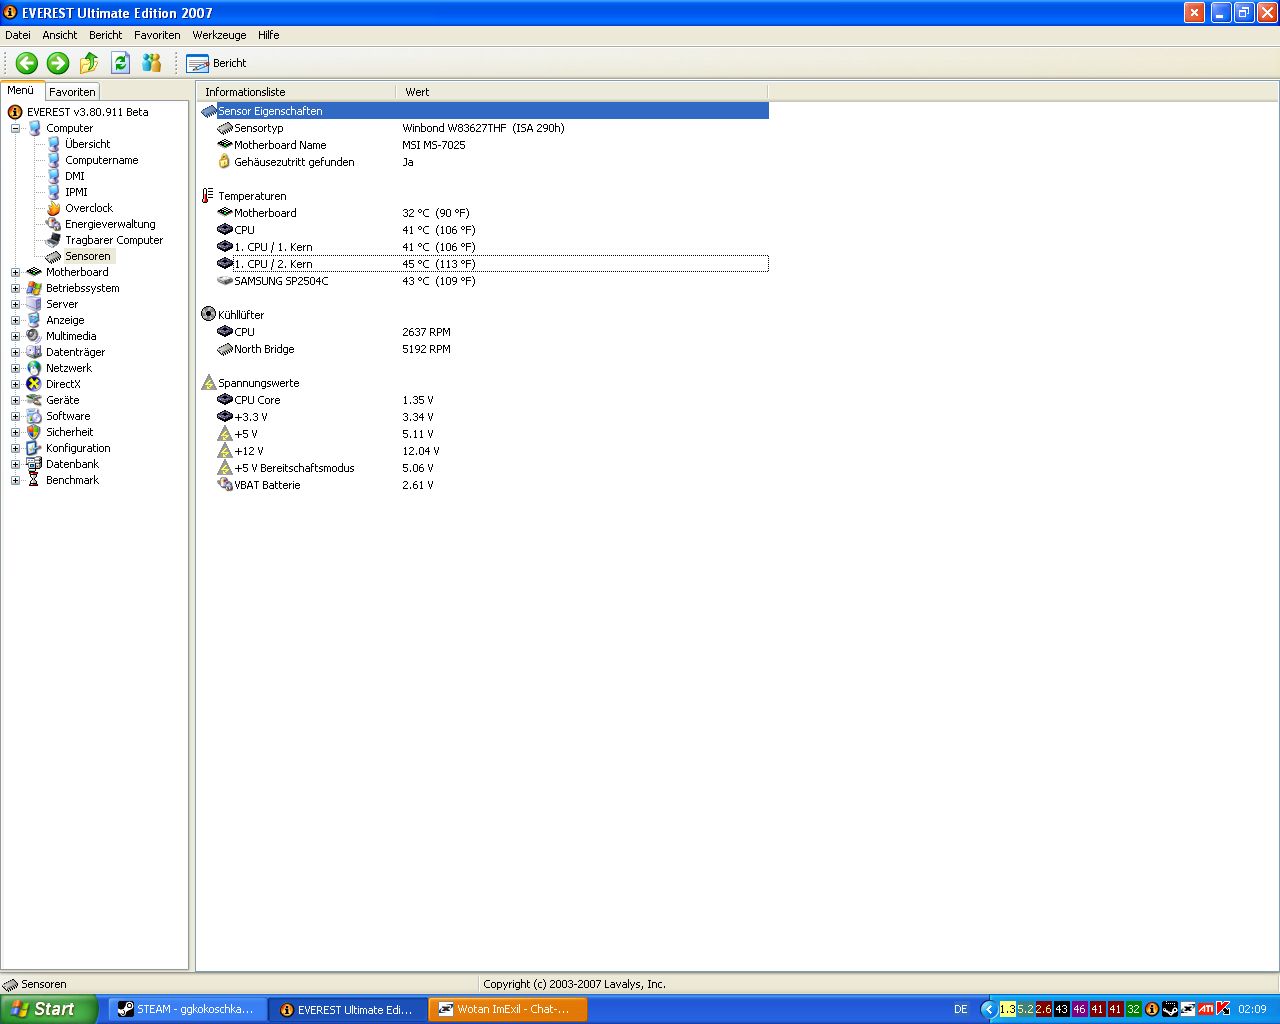Viewport: 1280px width, 1024px height.
Task: Open the Windows Start button
Action: coord(49,1009)
